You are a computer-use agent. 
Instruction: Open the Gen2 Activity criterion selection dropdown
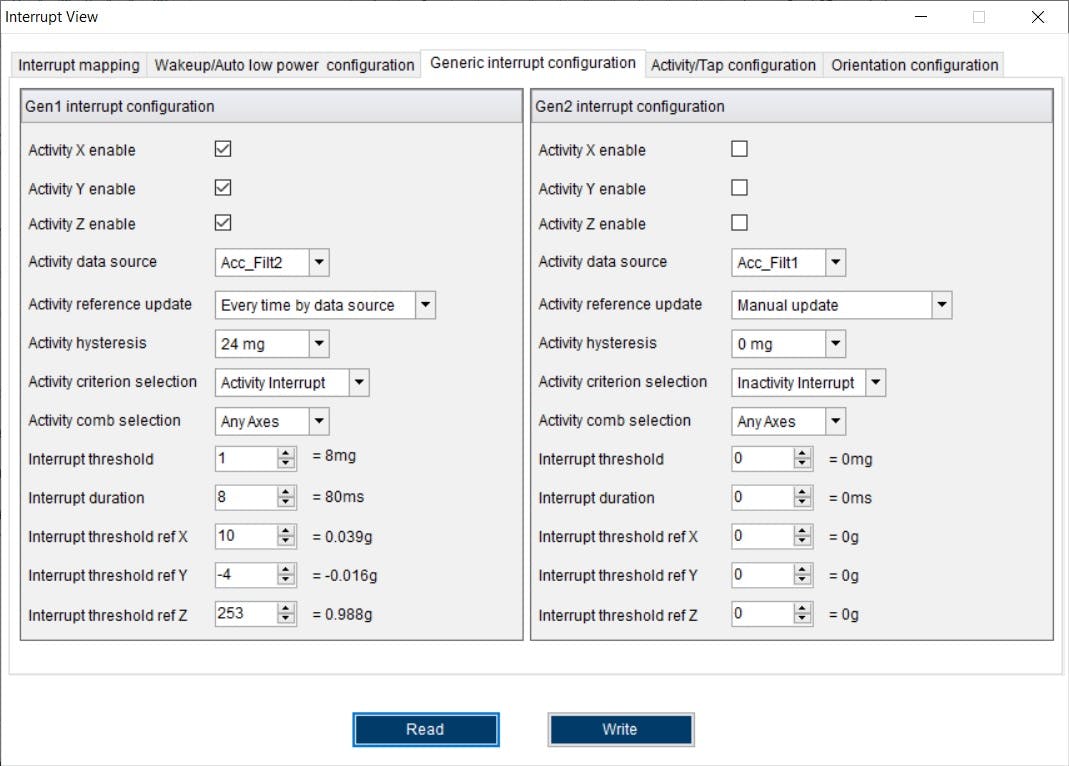pos(876,382)
